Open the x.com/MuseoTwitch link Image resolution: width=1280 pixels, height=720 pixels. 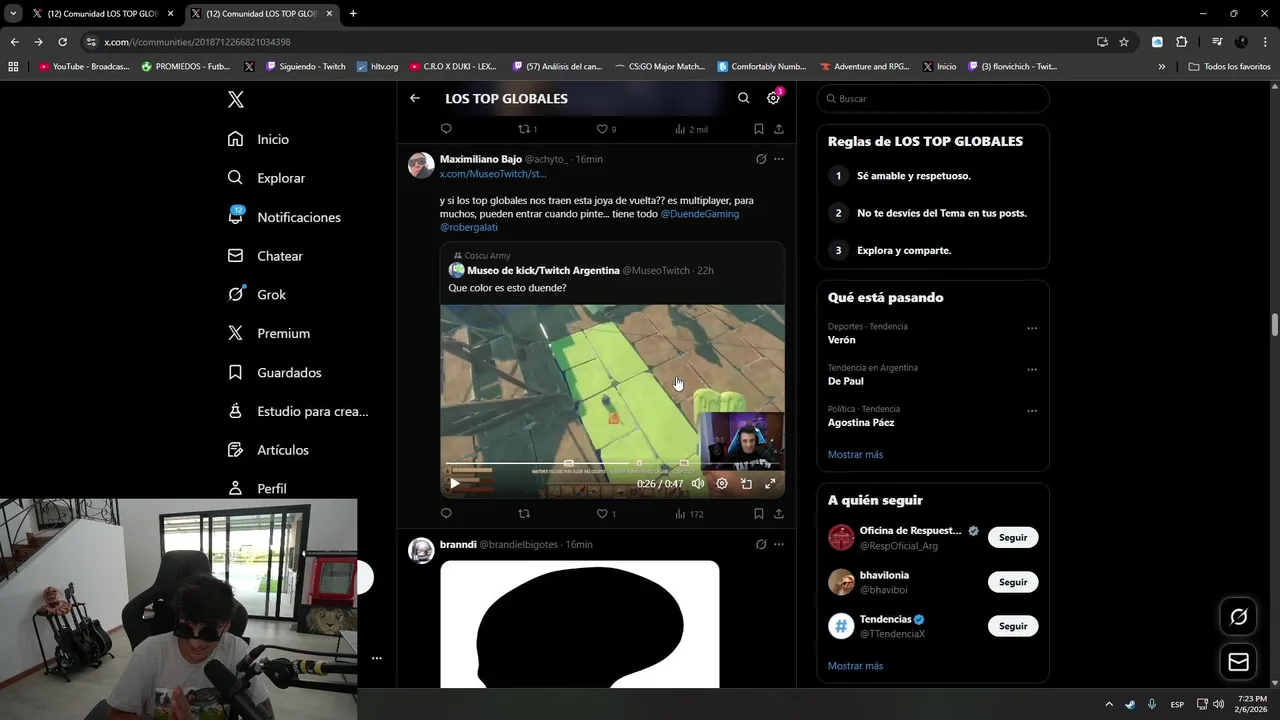493,174
